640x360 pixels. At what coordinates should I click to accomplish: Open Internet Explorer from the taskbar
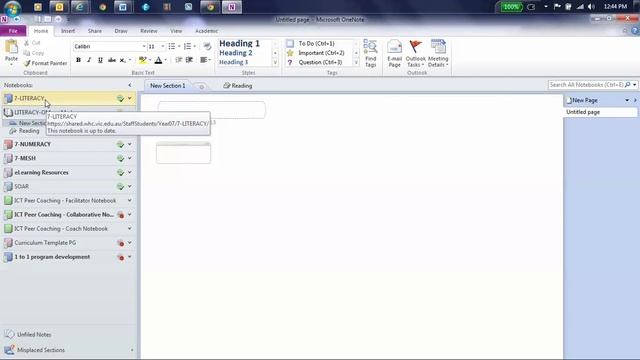pos(80,7)
